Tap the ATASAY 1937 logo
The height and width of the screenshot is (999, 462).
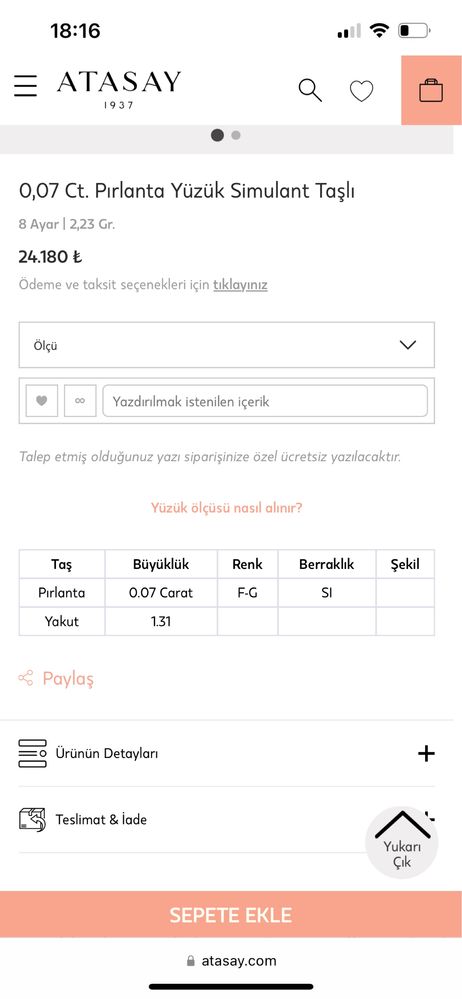tap(119, 90)
